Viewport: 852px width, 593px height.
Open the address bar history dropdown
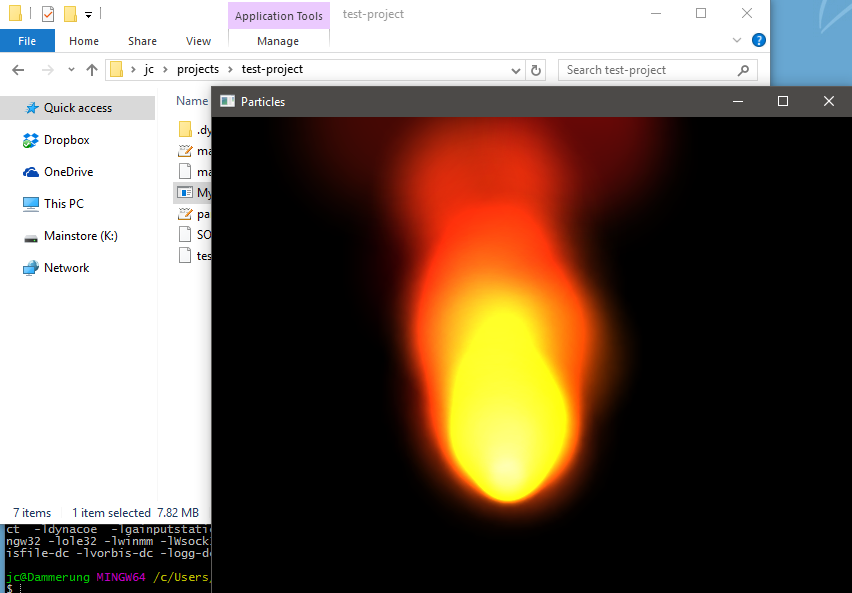click(516, 70)
